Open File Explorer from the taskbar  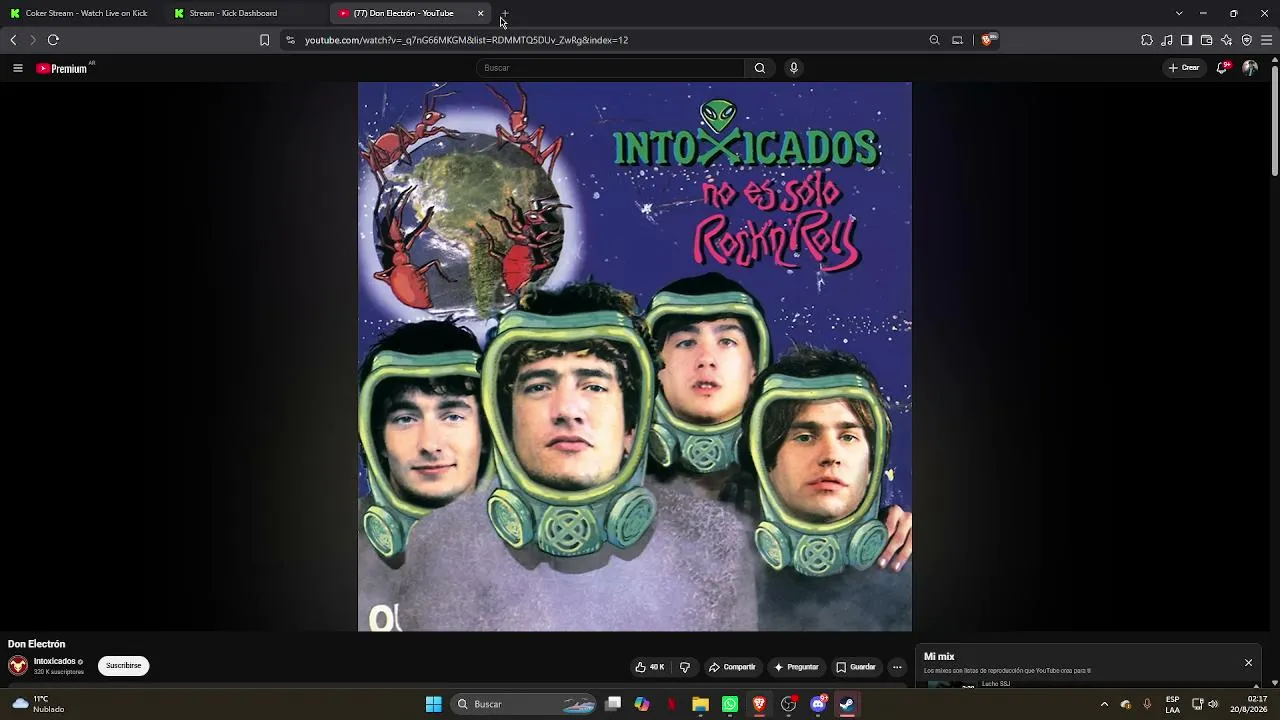(701, 704)
